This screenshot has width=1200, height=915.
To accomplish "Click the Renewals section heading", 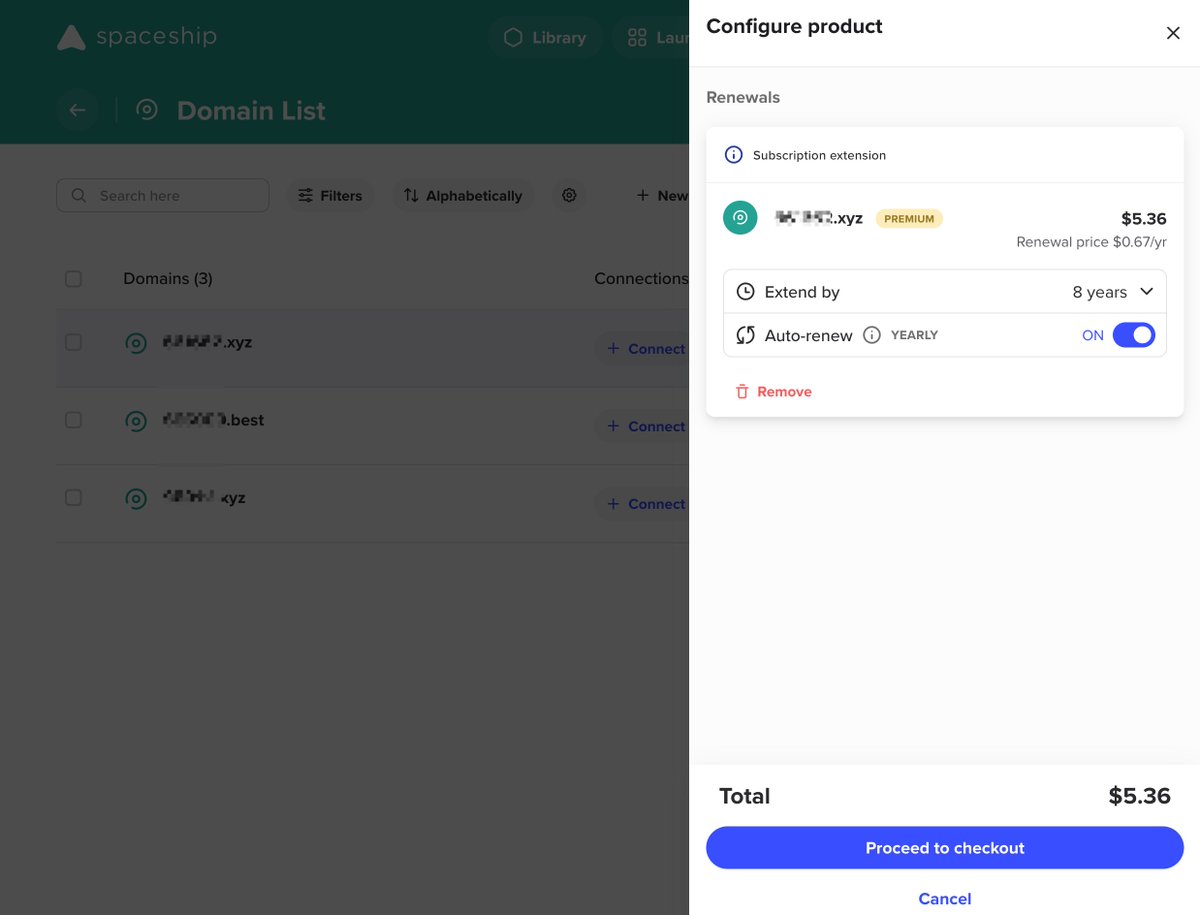I will pos(743,97).
